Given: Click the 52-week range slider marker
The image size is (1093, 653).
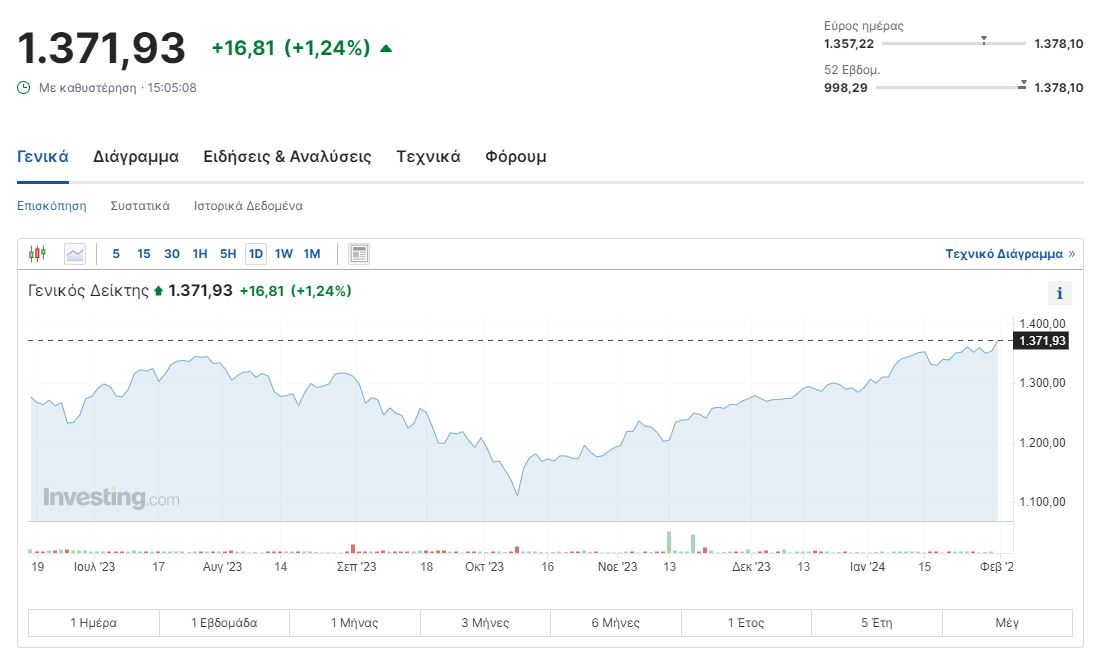Looking at the screenshot, I should pos(1022,86).
